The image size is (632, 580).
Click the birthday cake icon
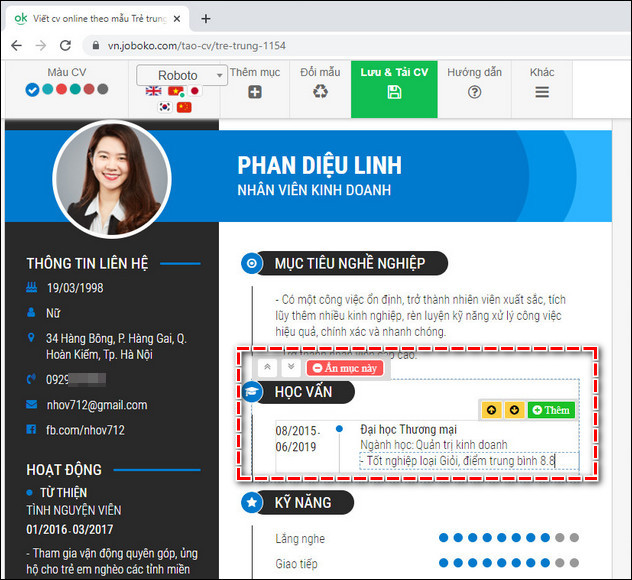[31, 287]
